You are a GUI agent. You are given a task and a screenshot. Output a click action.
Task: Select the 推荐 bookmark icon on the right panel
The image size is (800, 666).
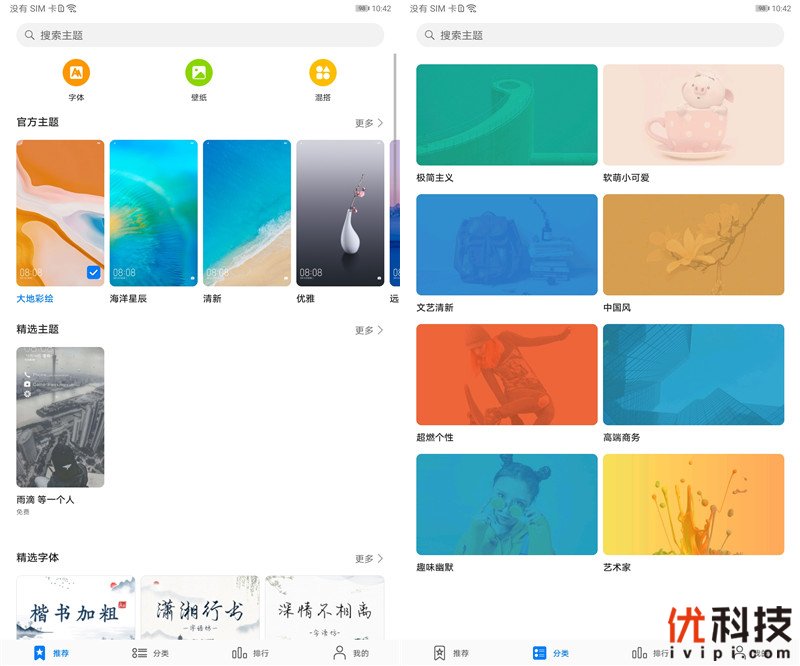click(x=440, y=652)
